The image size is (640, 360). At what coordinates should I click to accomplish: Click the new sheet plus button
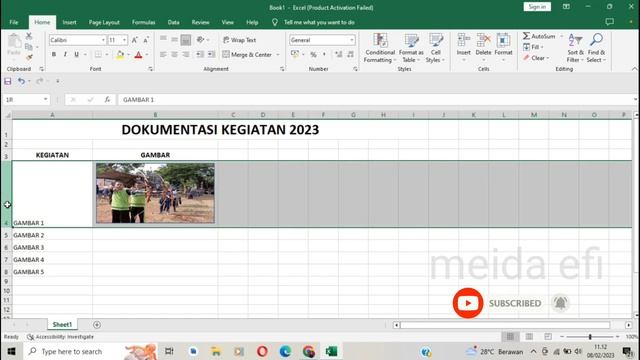(97, 325)
